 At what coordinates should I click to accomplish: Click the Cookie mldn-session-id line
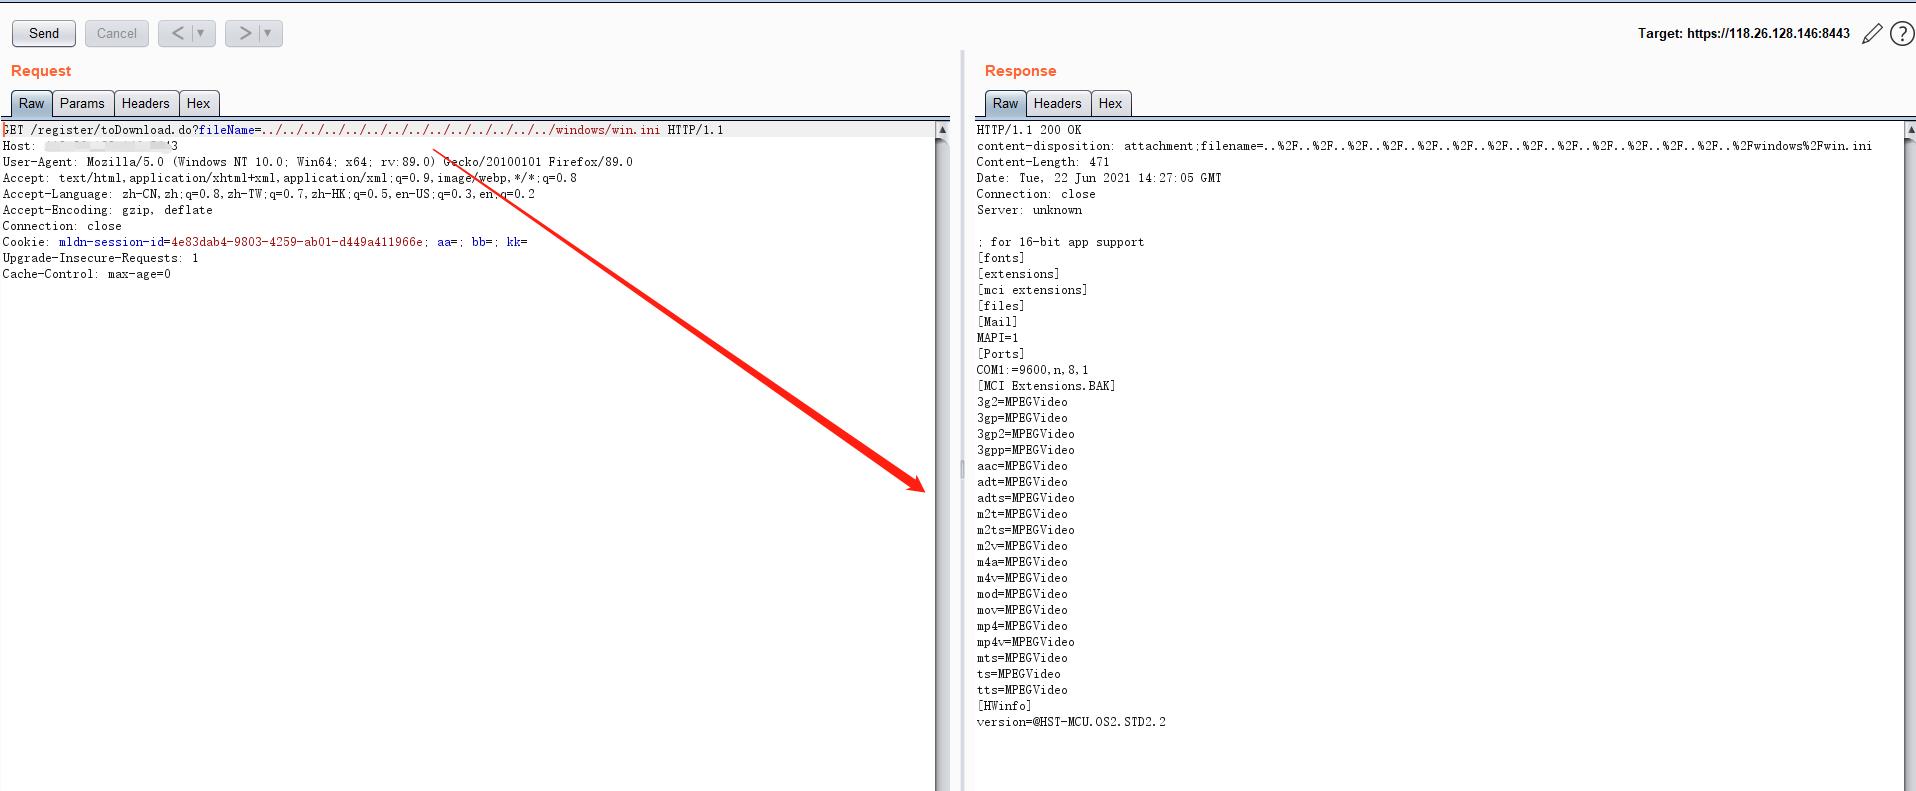click(264, 242)
